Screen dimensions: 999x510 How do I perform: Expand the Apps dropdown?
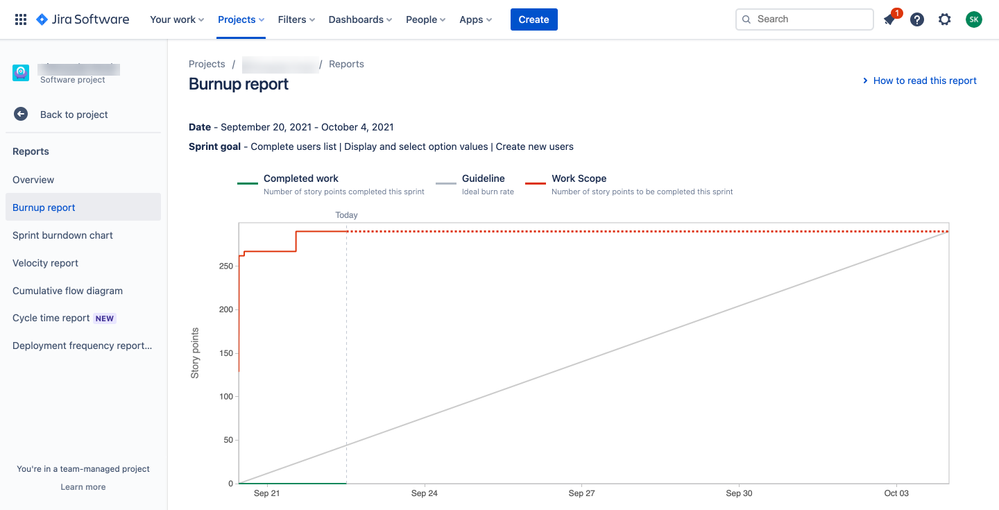coord(475,20)
